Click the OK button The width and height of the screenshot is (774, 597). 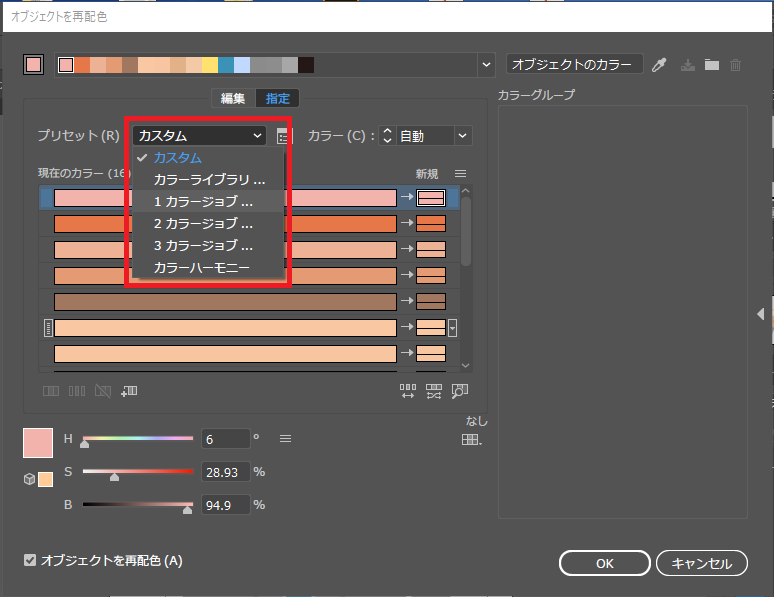tap(605, 563)
